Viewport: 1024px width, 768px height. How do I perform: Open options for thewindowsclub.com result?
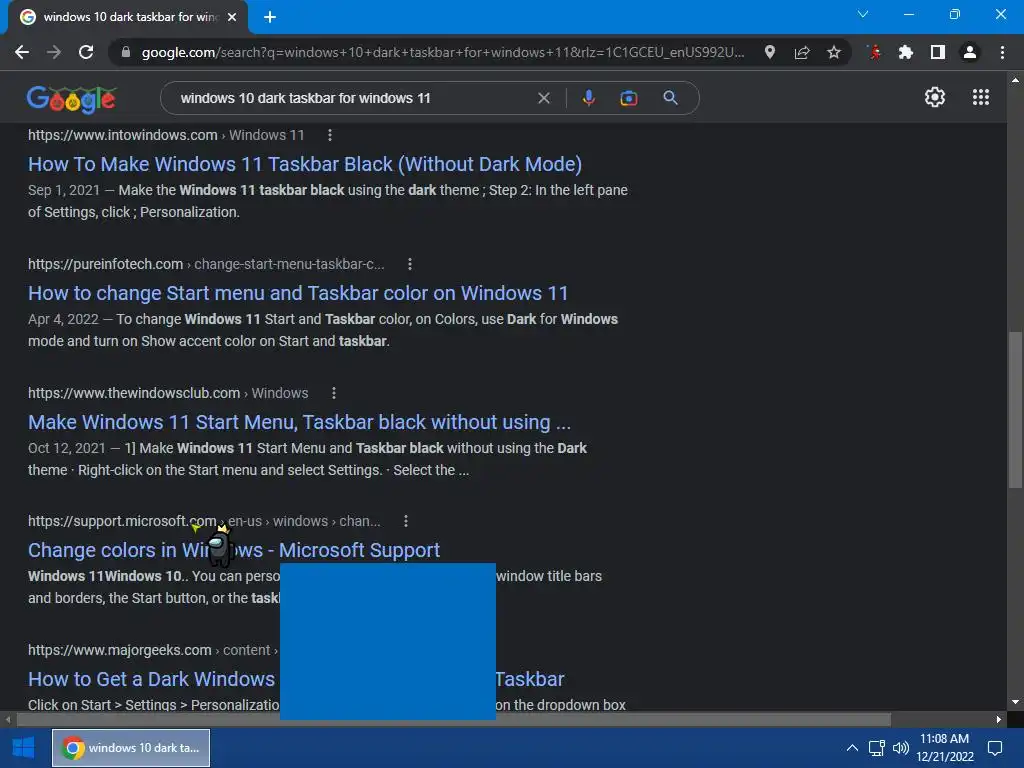334,393
